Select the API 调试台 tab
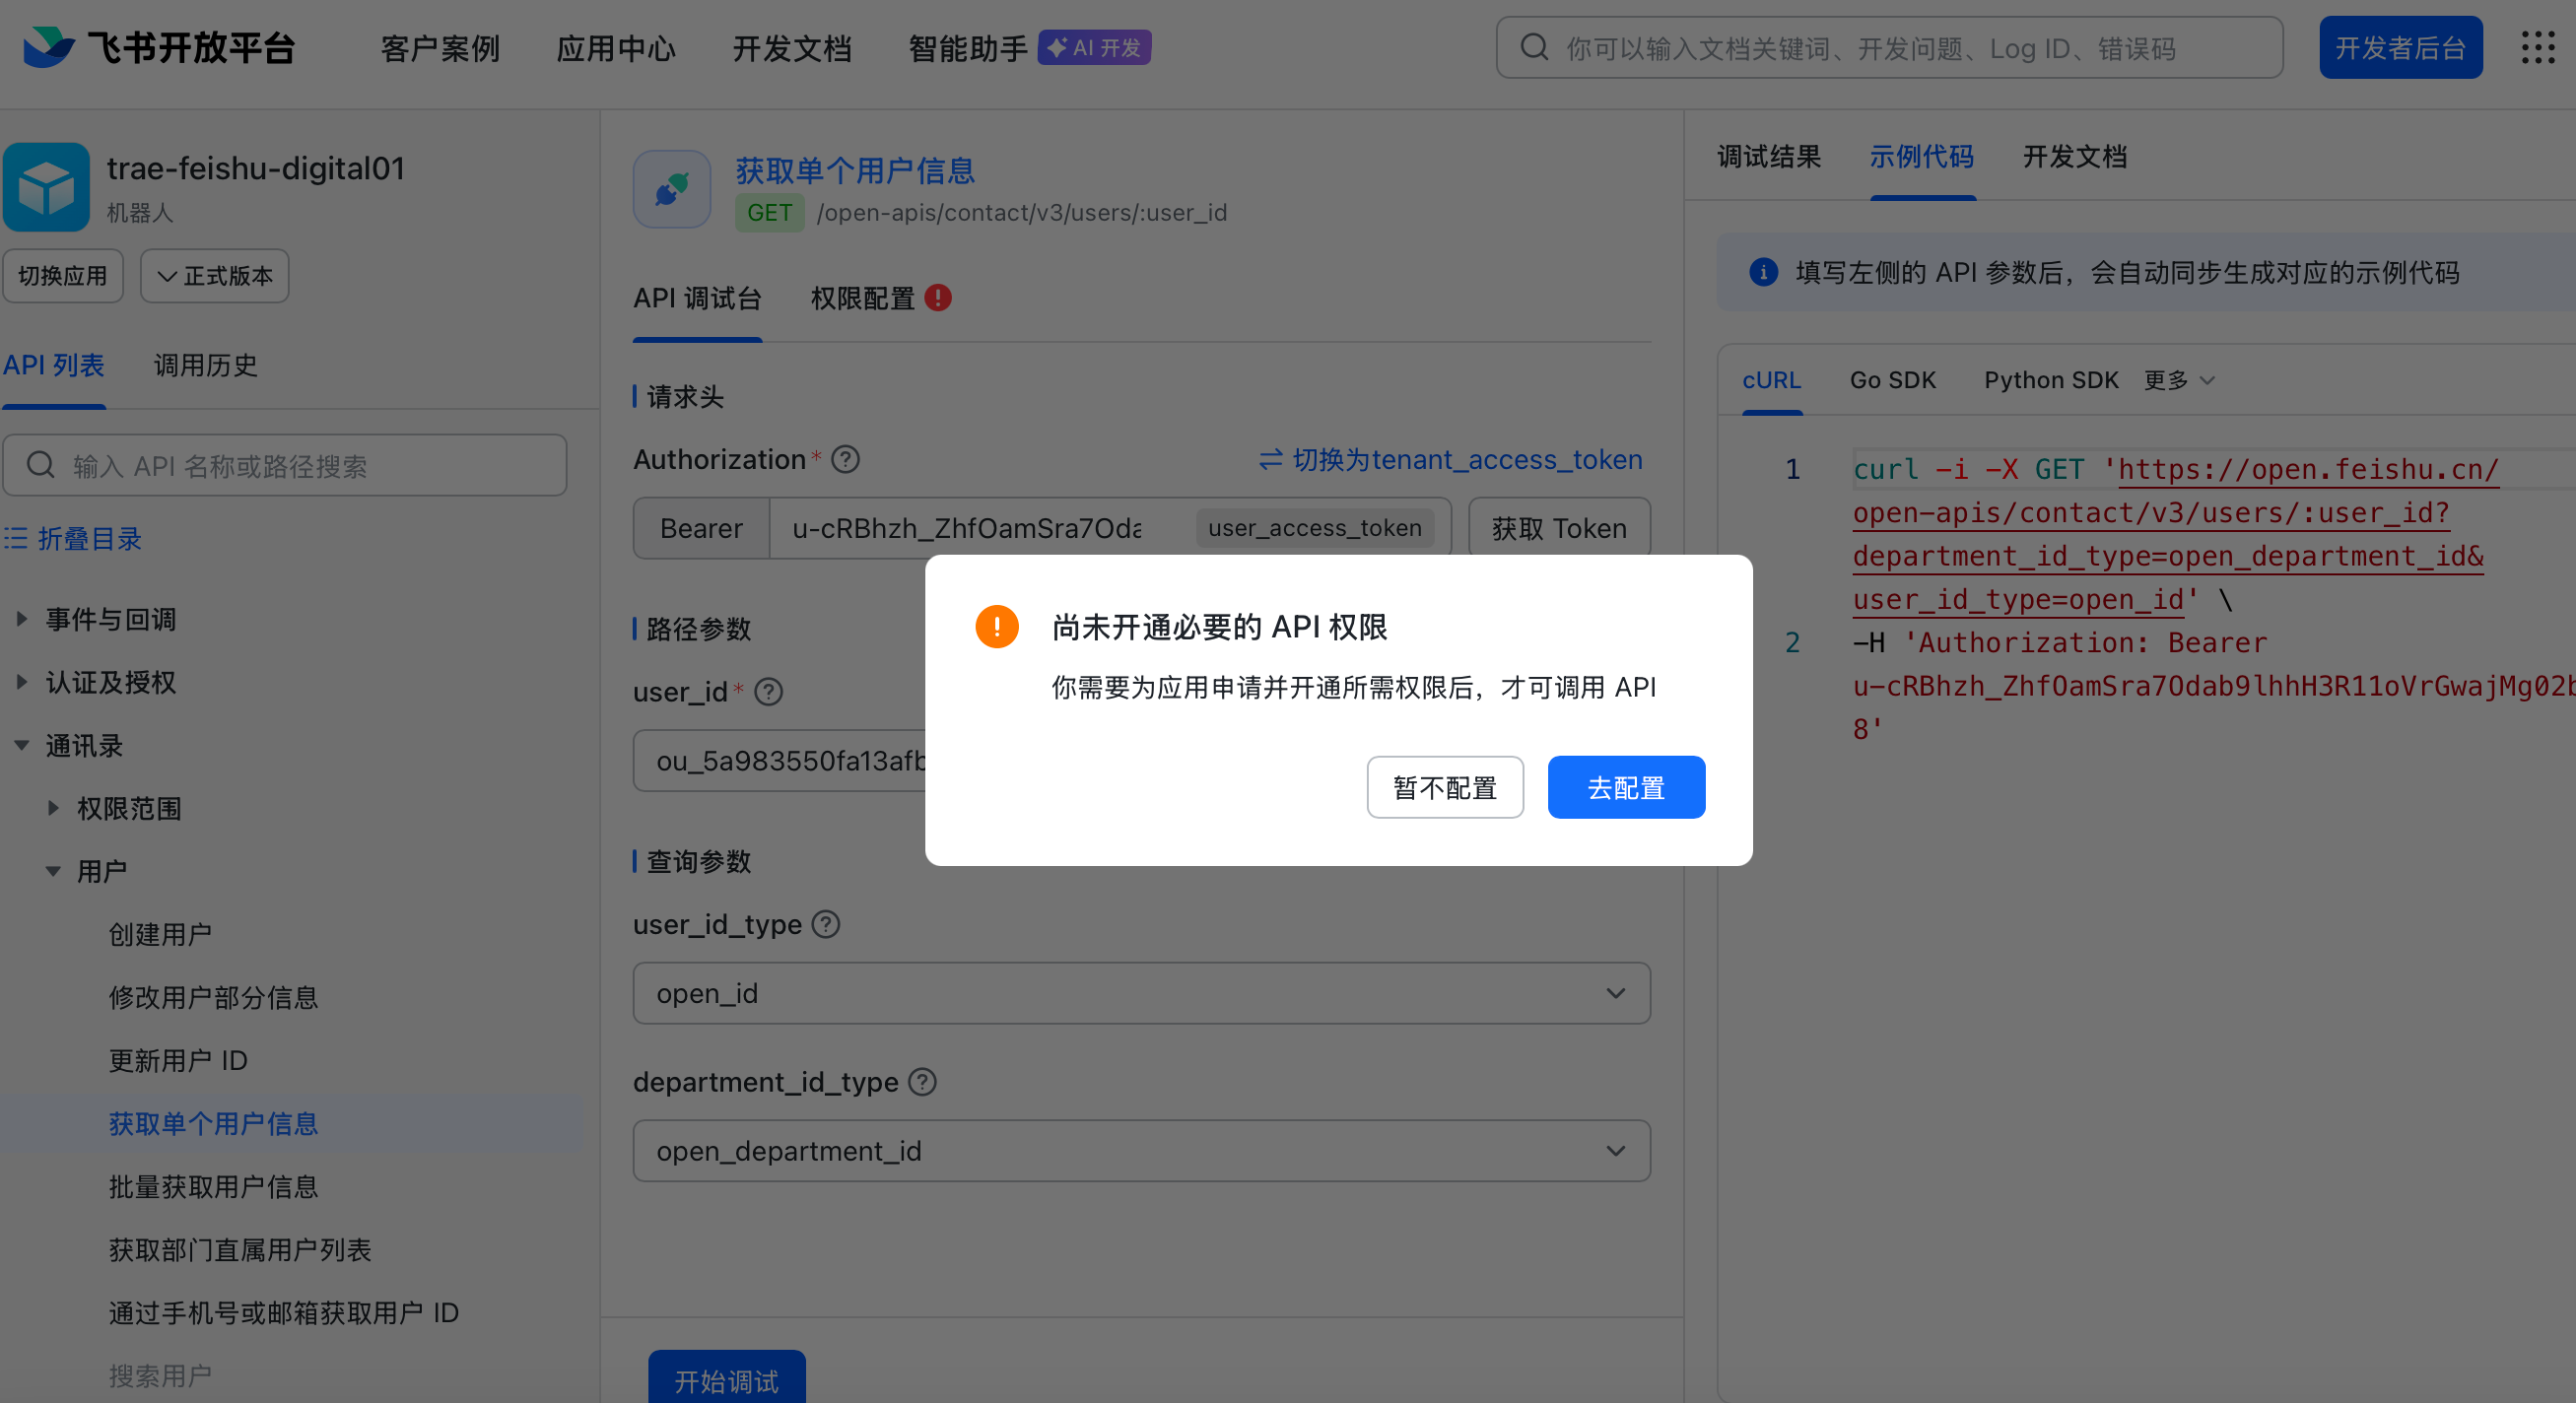This screenshot has height=1403, width=2576. point(697,298)
